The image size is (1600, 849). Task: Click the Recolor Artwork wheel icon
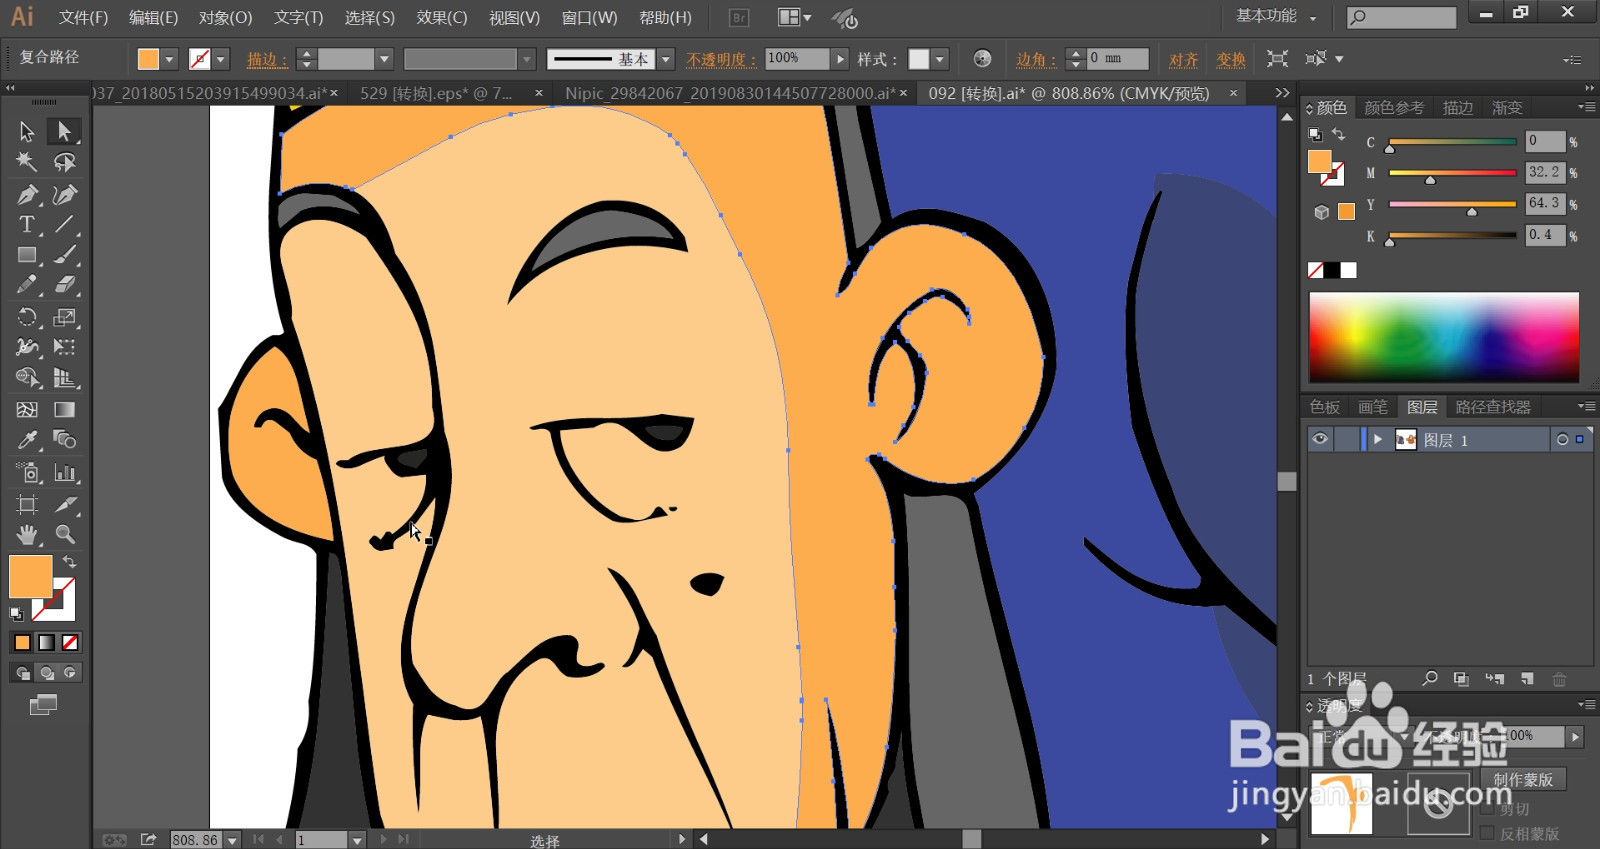[982, 59]
